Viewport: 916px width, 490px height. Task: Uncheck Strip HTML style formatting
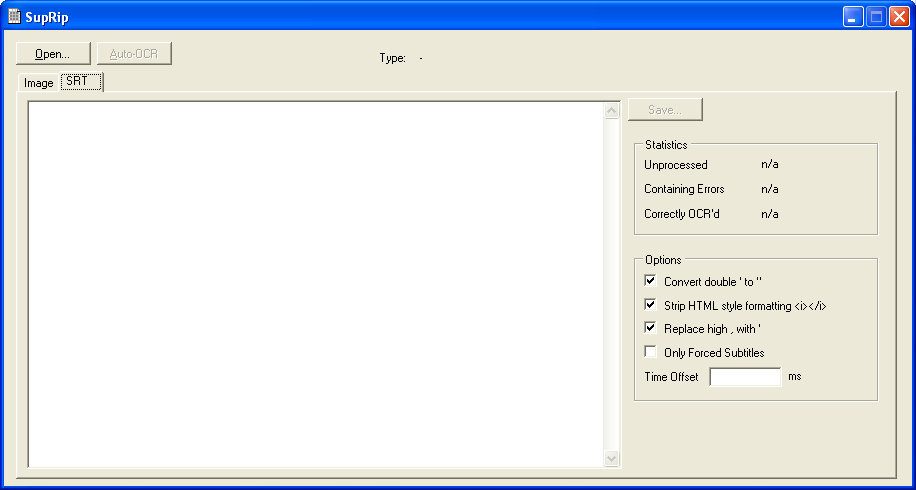click(x=651, y=305)
